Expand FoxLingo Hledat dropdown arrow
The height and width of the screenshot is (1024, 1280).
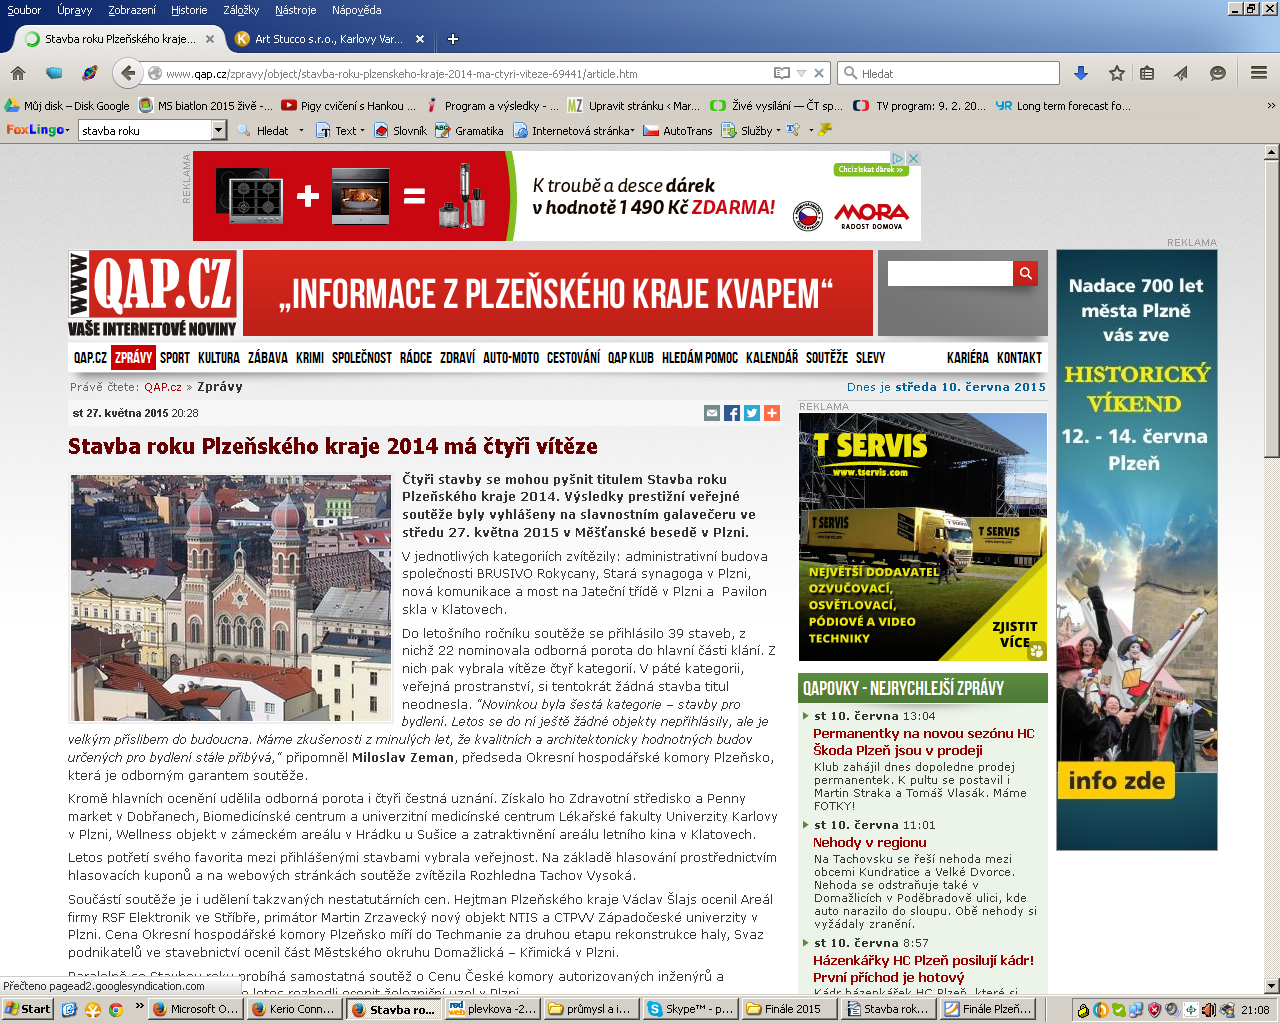301,130
